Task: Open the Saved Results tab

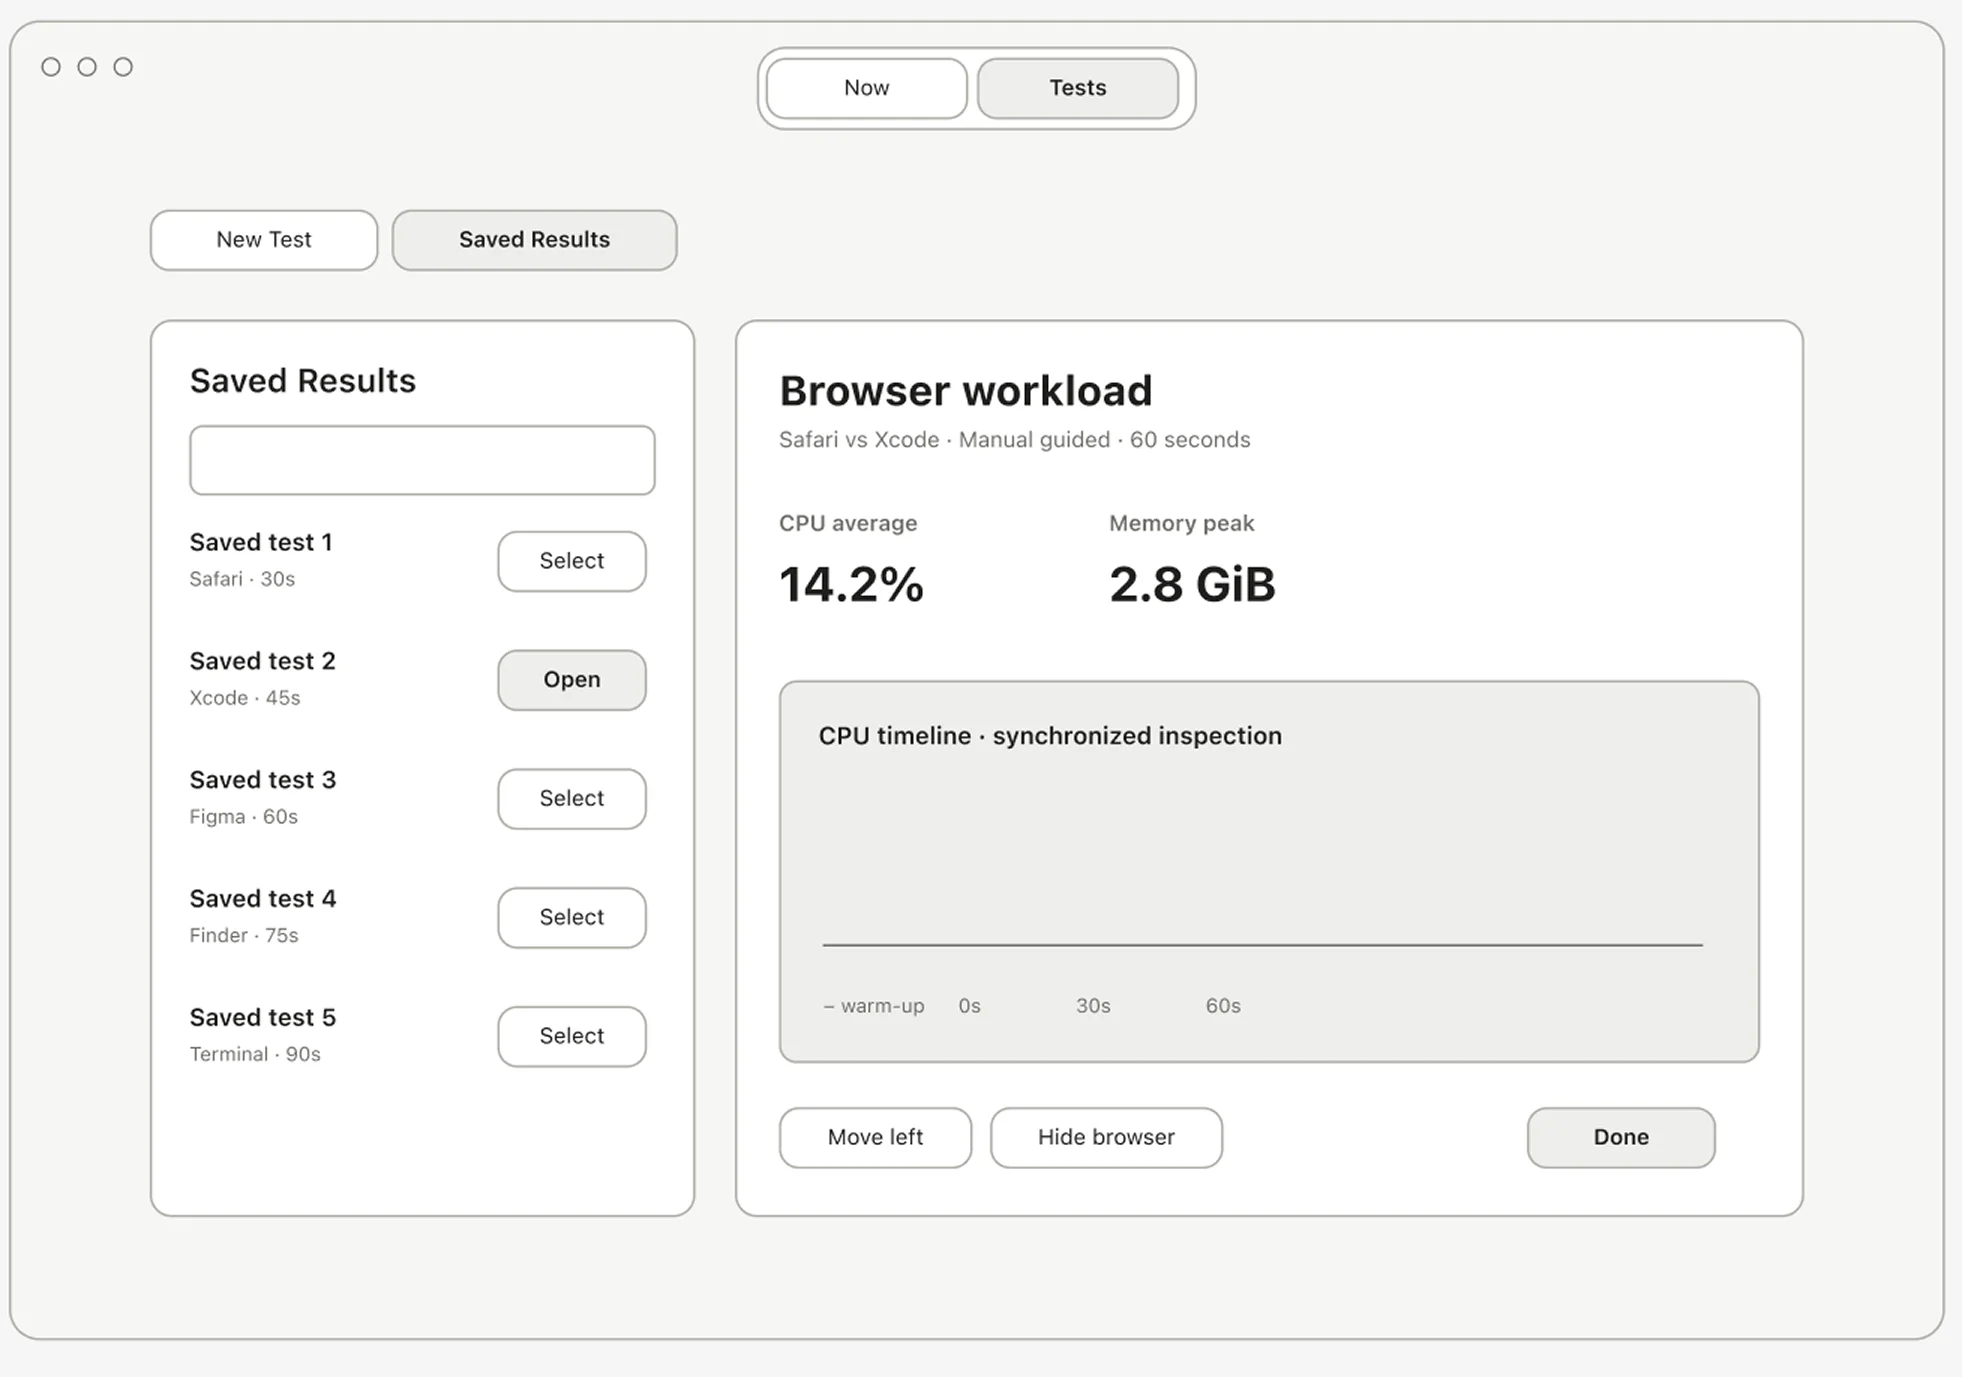Action: [x=534, y=240]
